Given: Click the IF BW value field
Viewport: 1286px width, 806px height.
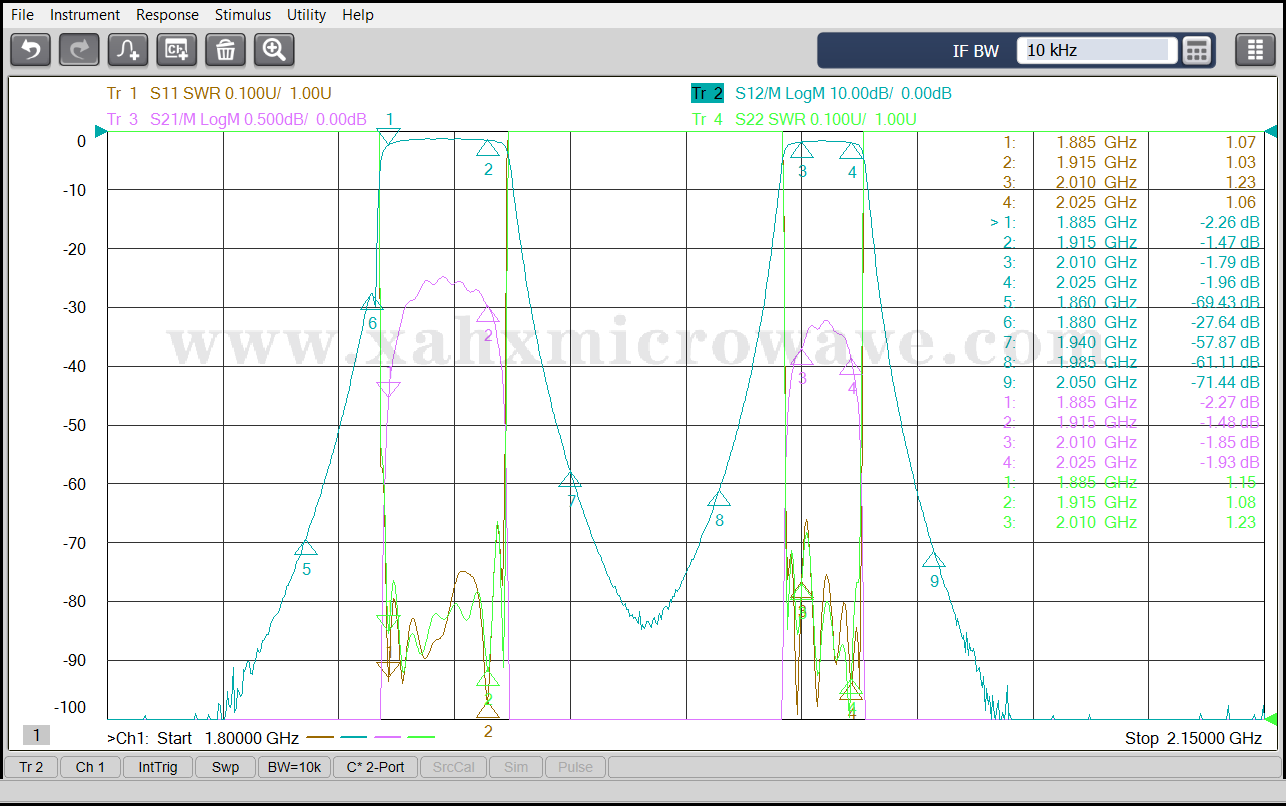Looking at the screenshot, I should click(1097, 50).
